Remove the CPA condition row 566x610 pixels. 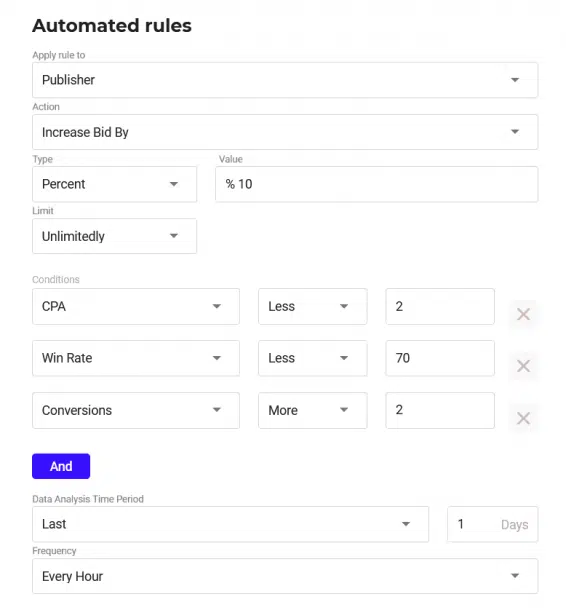coord(523,314)
